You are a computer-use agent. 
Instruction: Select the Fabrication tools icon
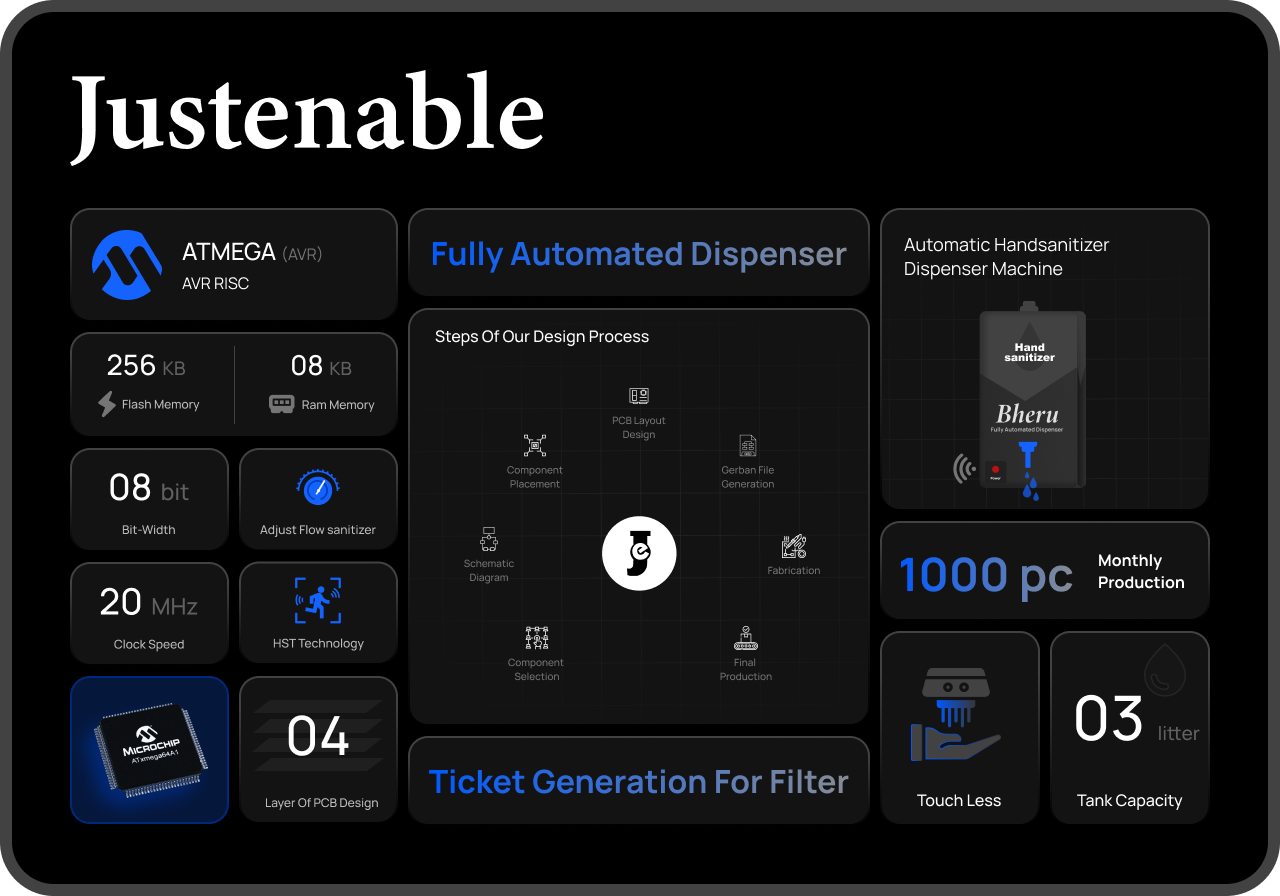pos(794,547)
